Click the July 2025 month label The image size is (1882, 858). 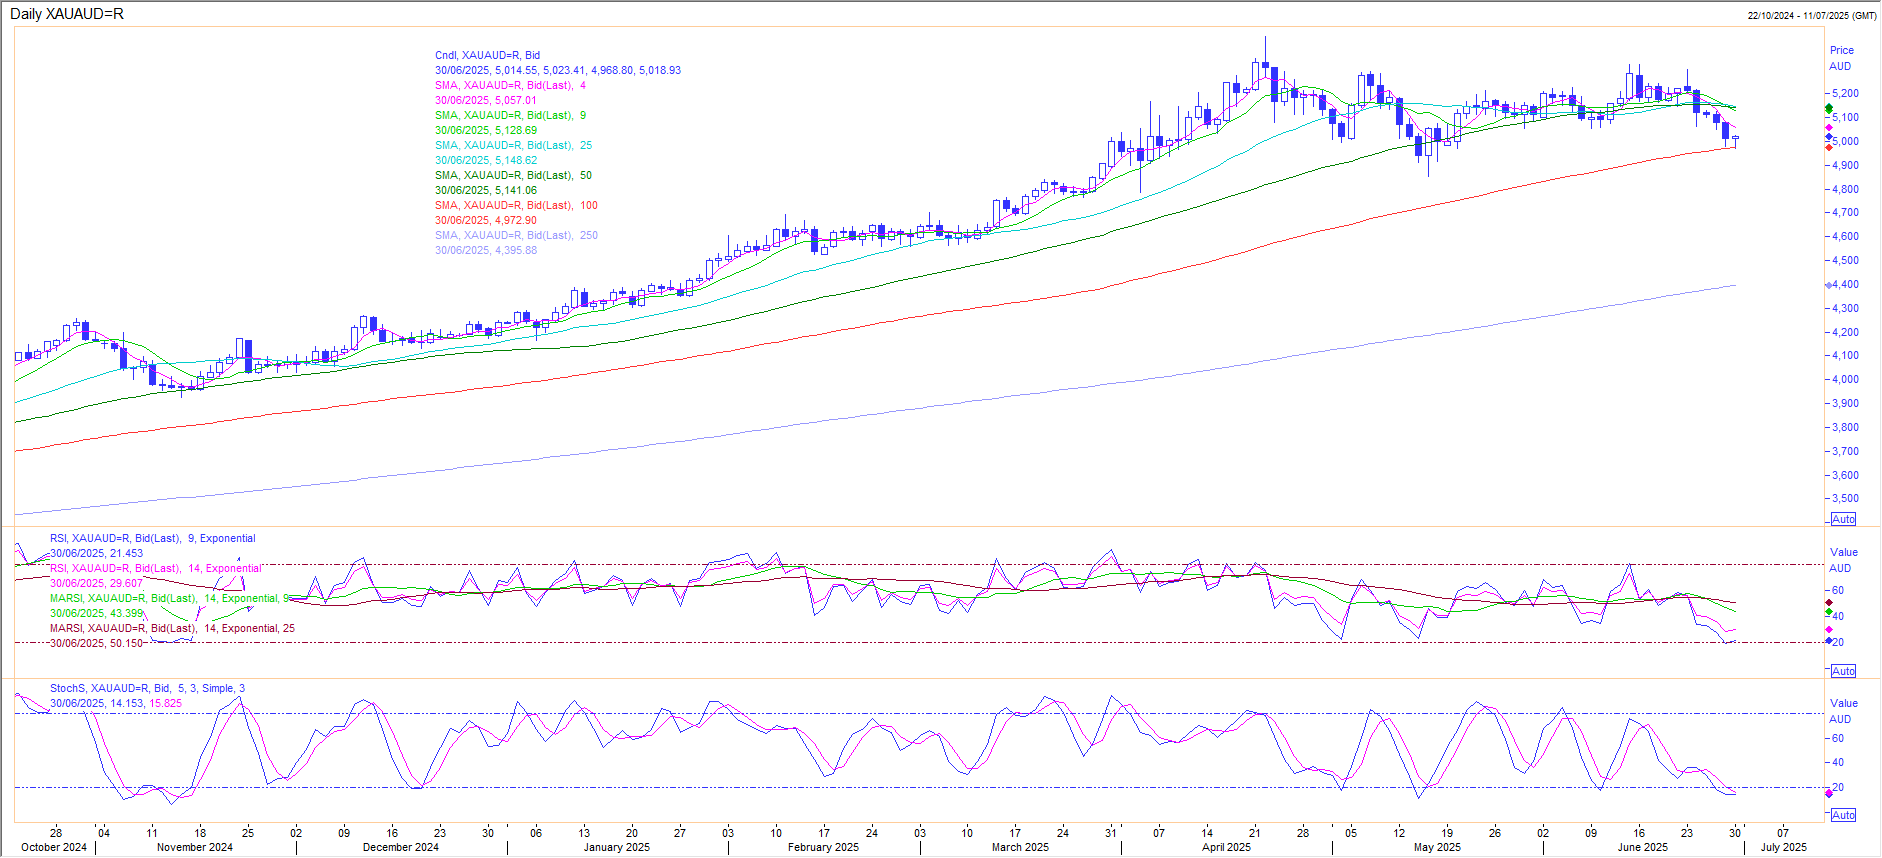pos(1784,847)
